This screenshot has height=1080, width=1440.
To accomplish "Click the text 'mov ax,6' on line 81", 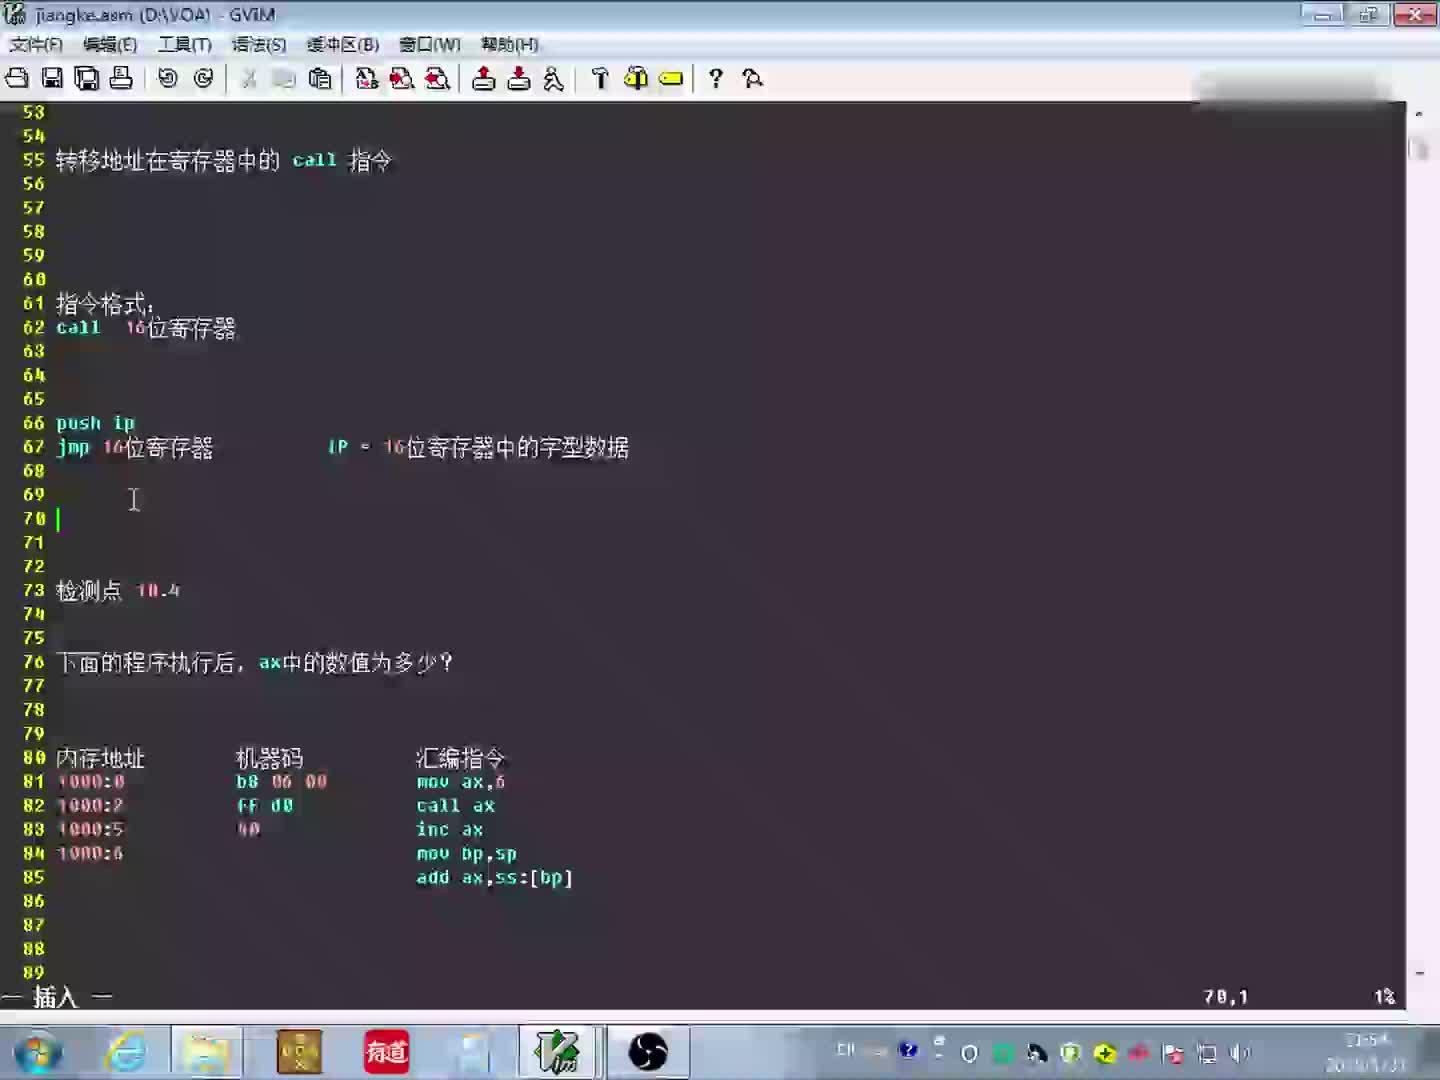I will pos(461,782).
